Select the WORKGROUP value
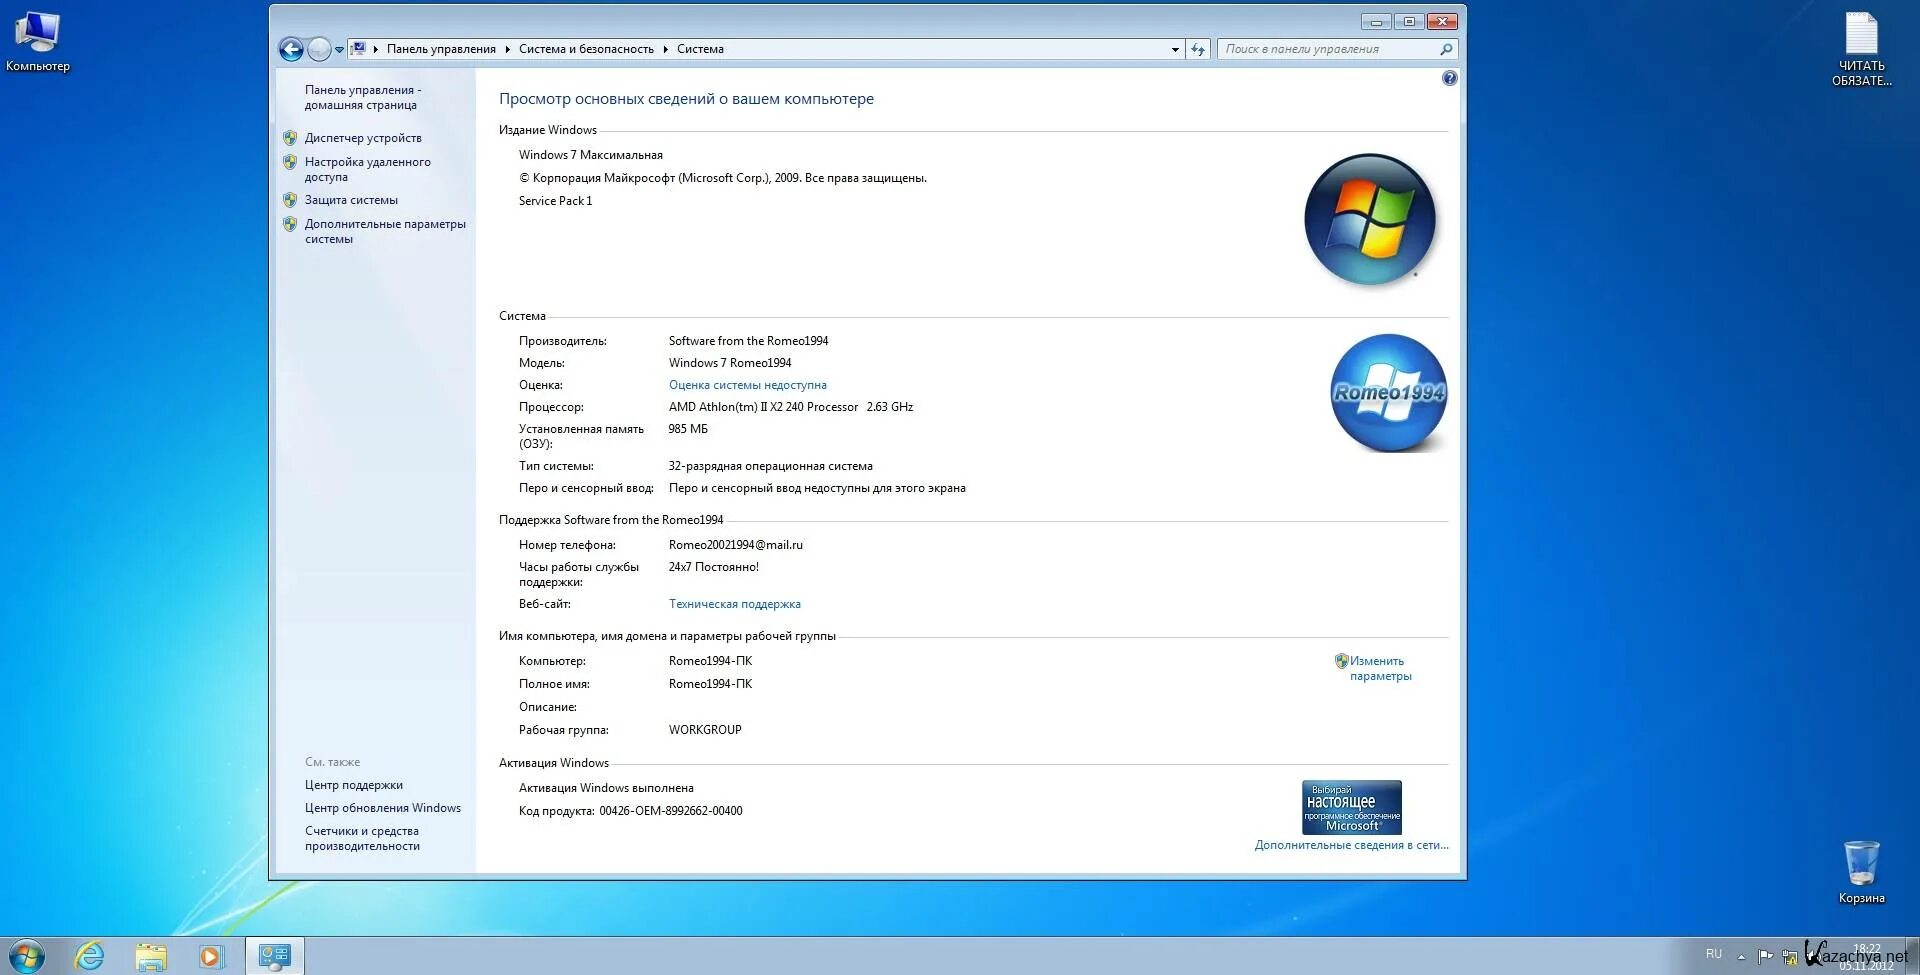This screenshot has height=975, width=1920. [705, 730]
